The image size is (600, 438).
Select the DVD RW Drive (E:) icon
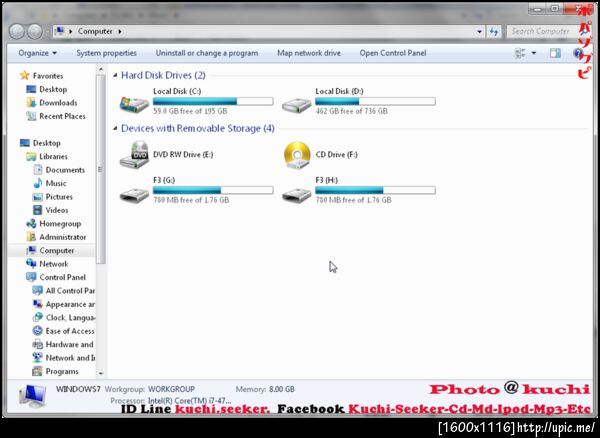(134, 155)
